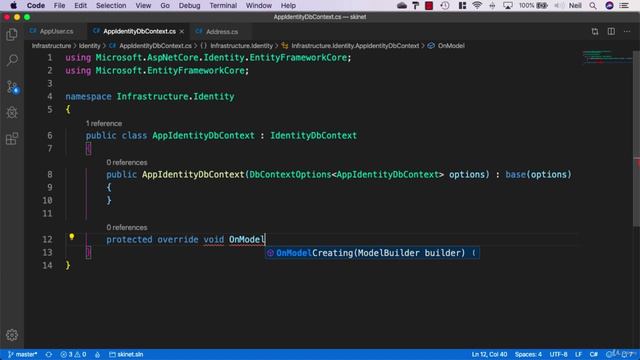
Task: Open the File menu
Action: click(59, 6)
